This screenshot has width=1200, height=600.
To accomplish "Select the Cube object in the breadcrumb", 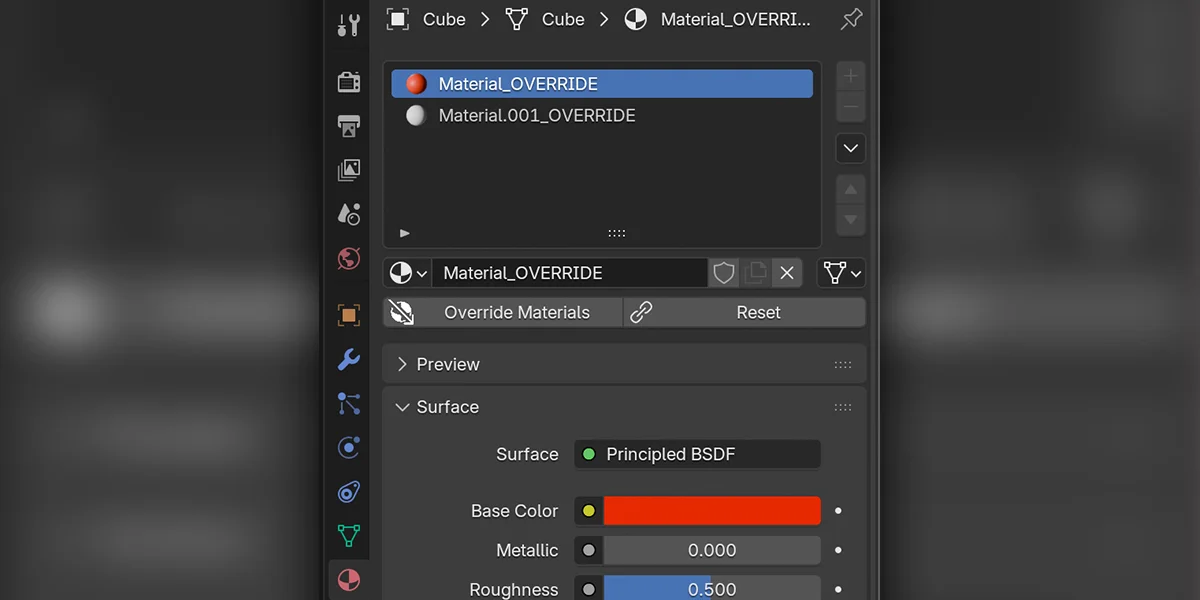I will pos(444,19).
